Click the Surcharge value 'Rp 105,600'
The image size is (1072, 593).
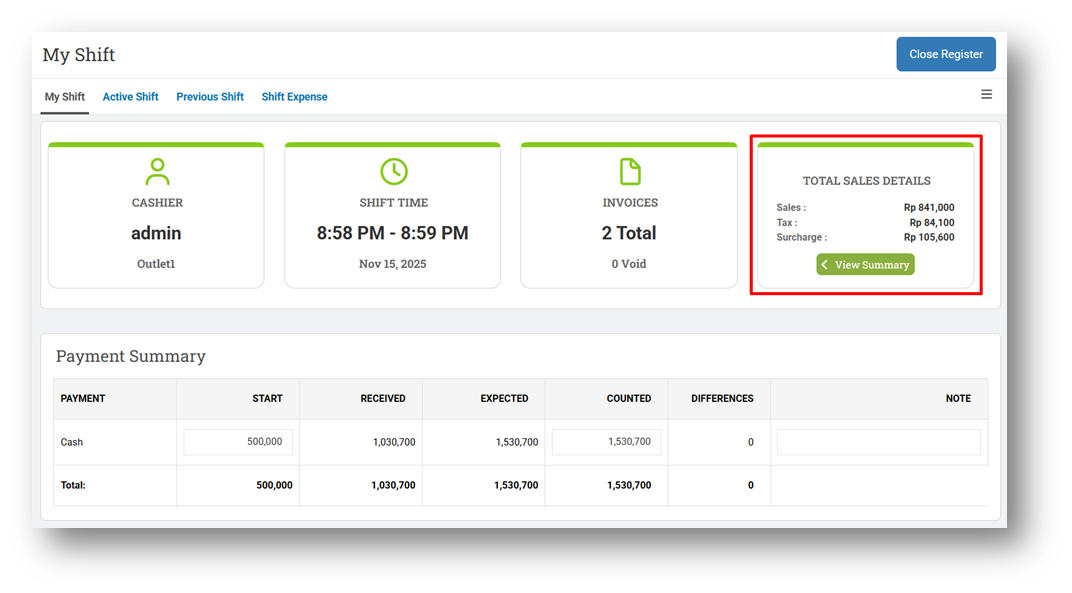point(929,237)
